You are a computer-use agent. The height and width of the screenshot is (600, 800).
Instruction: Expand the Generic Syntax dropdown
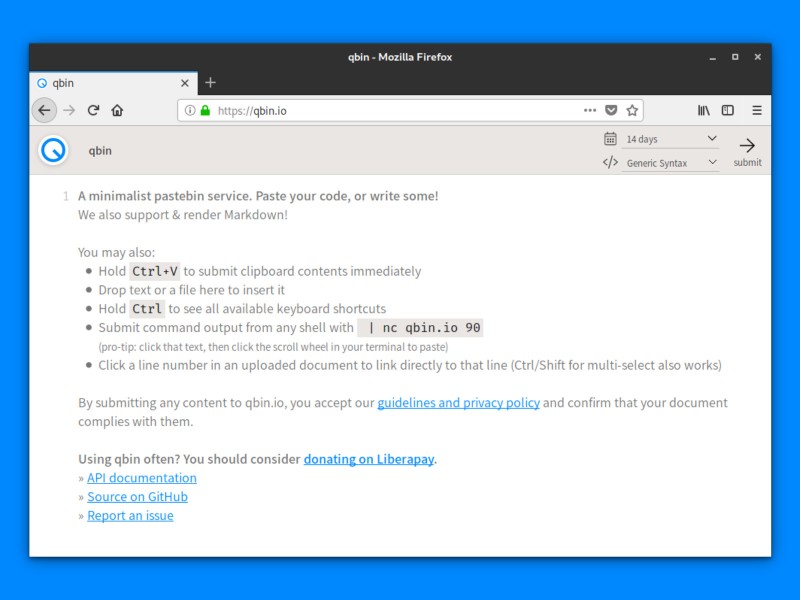coord(670,163)
